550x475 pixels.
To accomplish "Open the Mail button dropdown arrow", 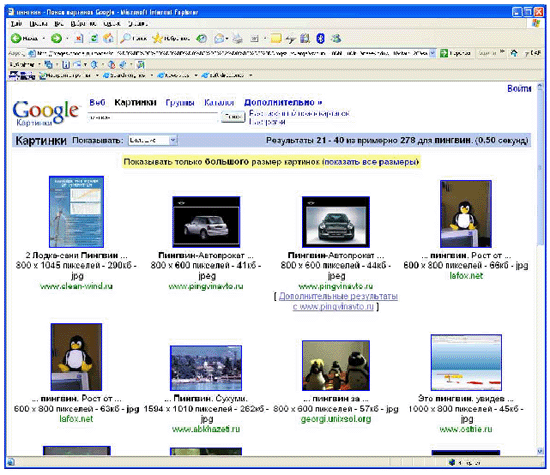I will (227, 38).
